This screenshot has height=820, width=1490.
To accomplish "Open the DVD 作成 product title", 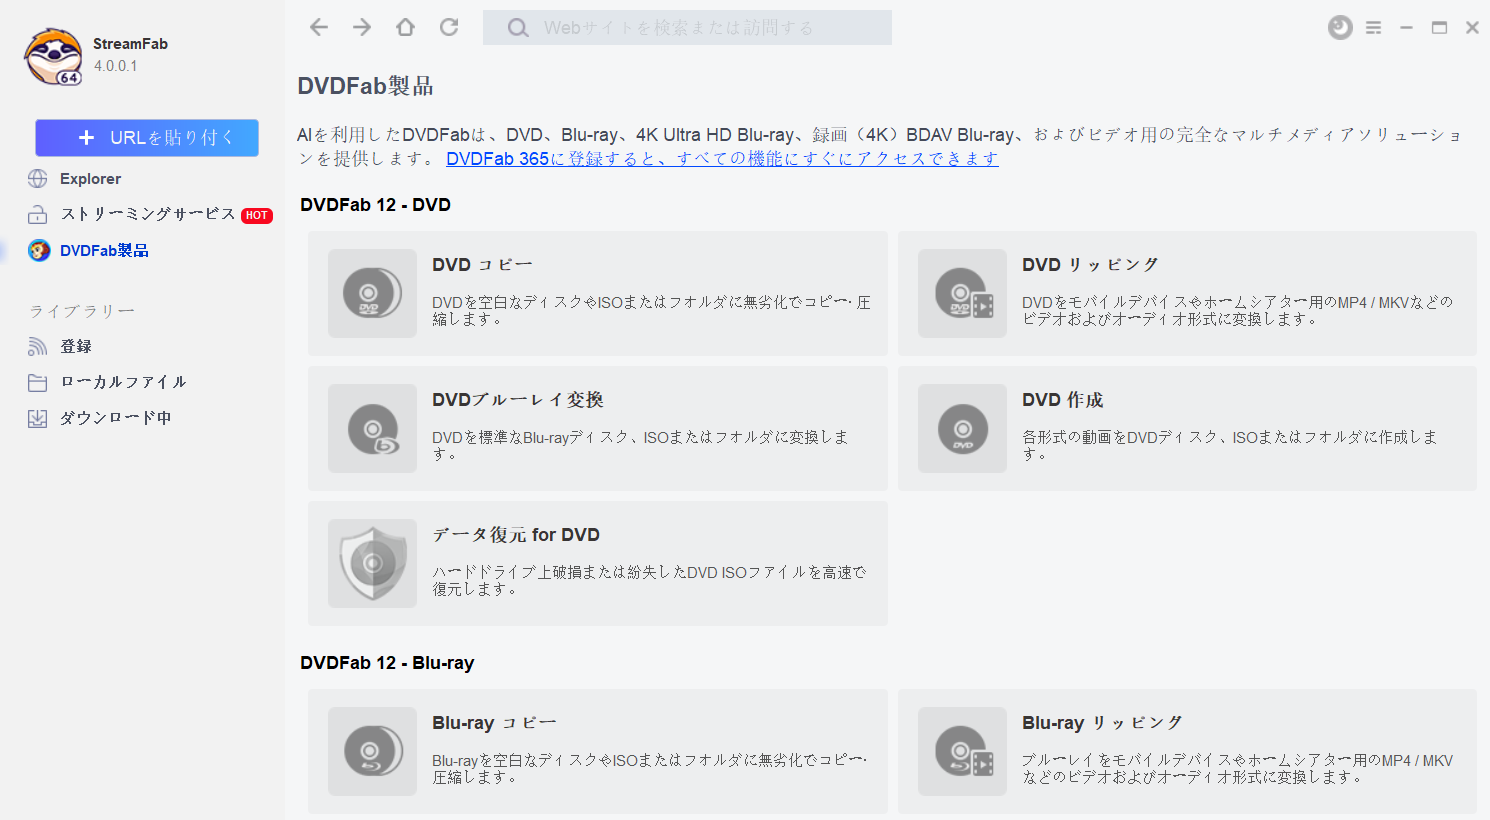I will point(1062,400).
